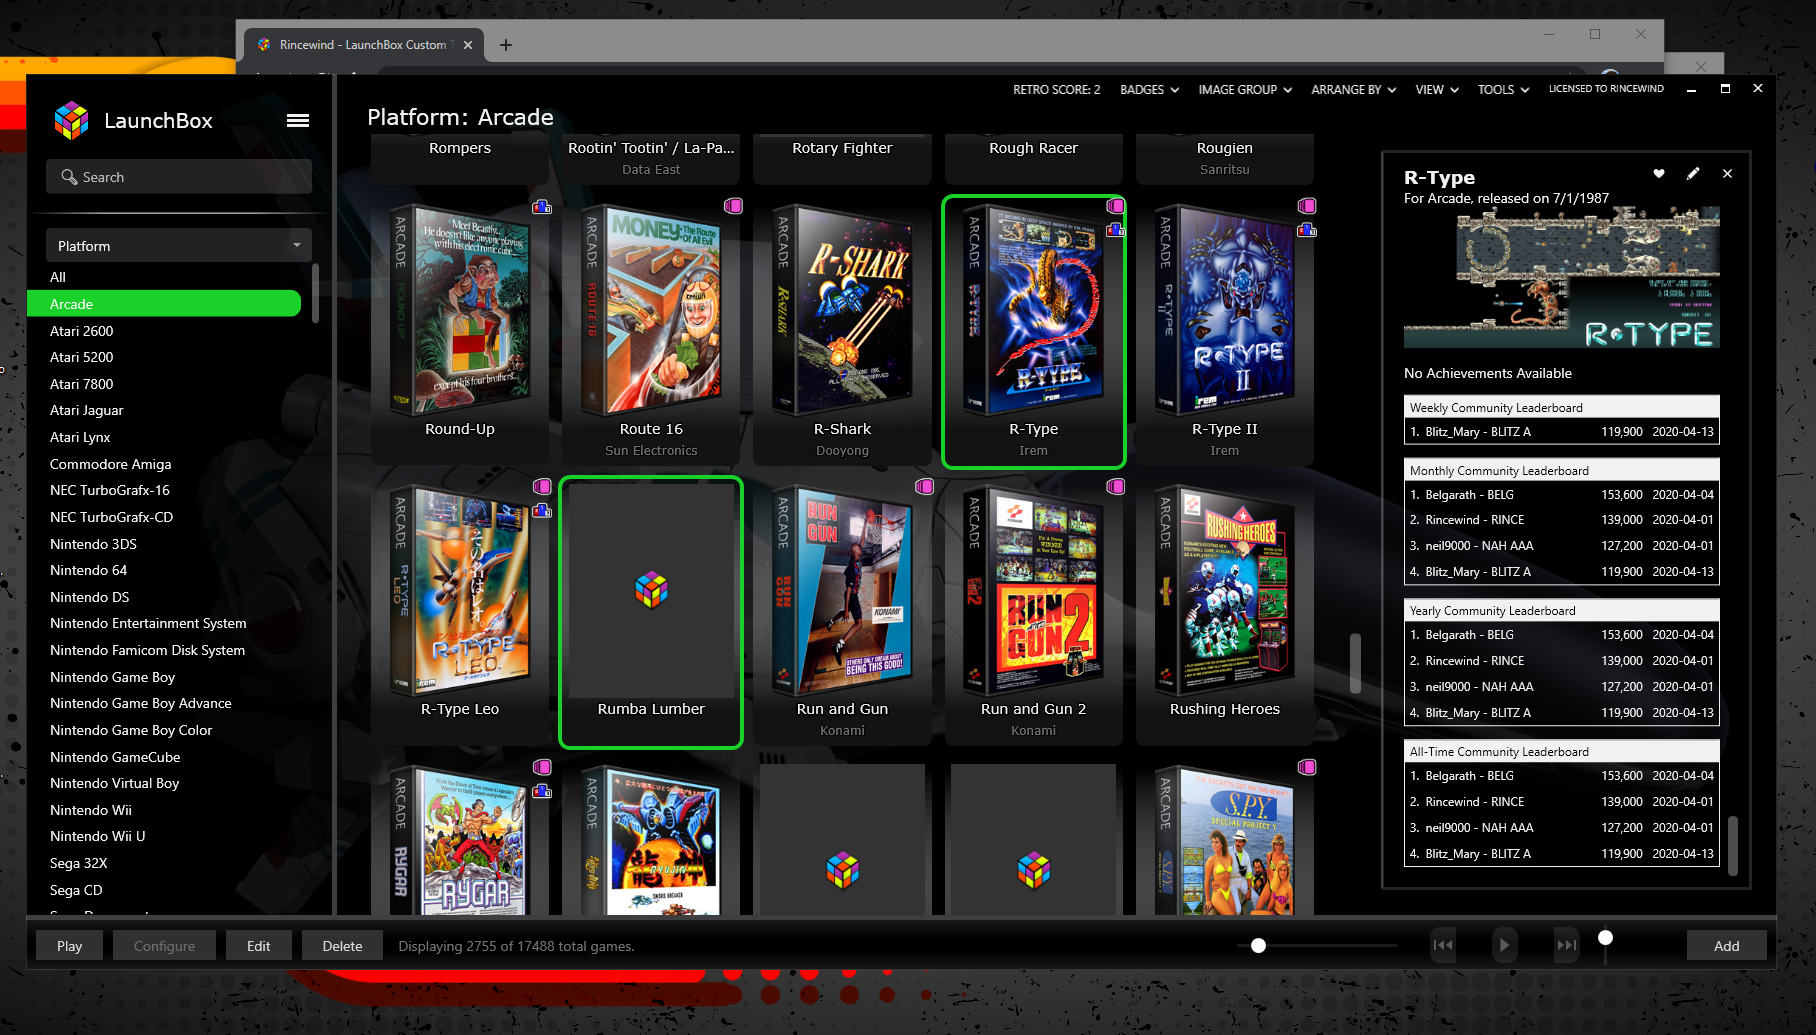
Task: Click the Edit button
Action: tap(259, 946)
